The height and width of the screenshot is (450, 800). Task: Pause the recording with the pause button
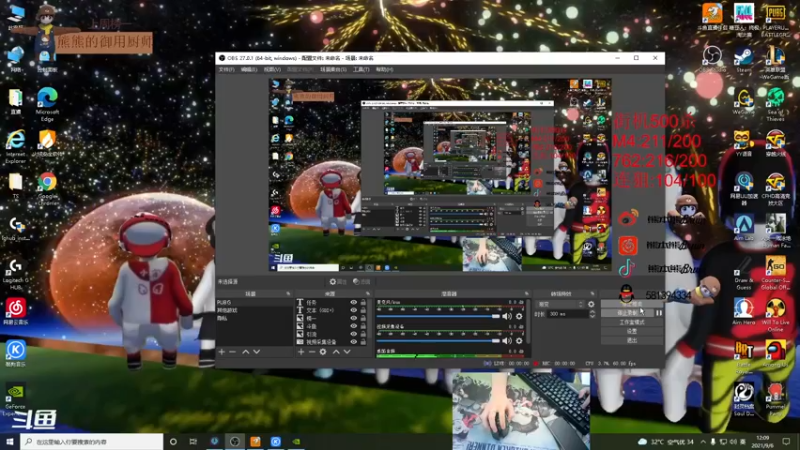(x=659, y=313)
